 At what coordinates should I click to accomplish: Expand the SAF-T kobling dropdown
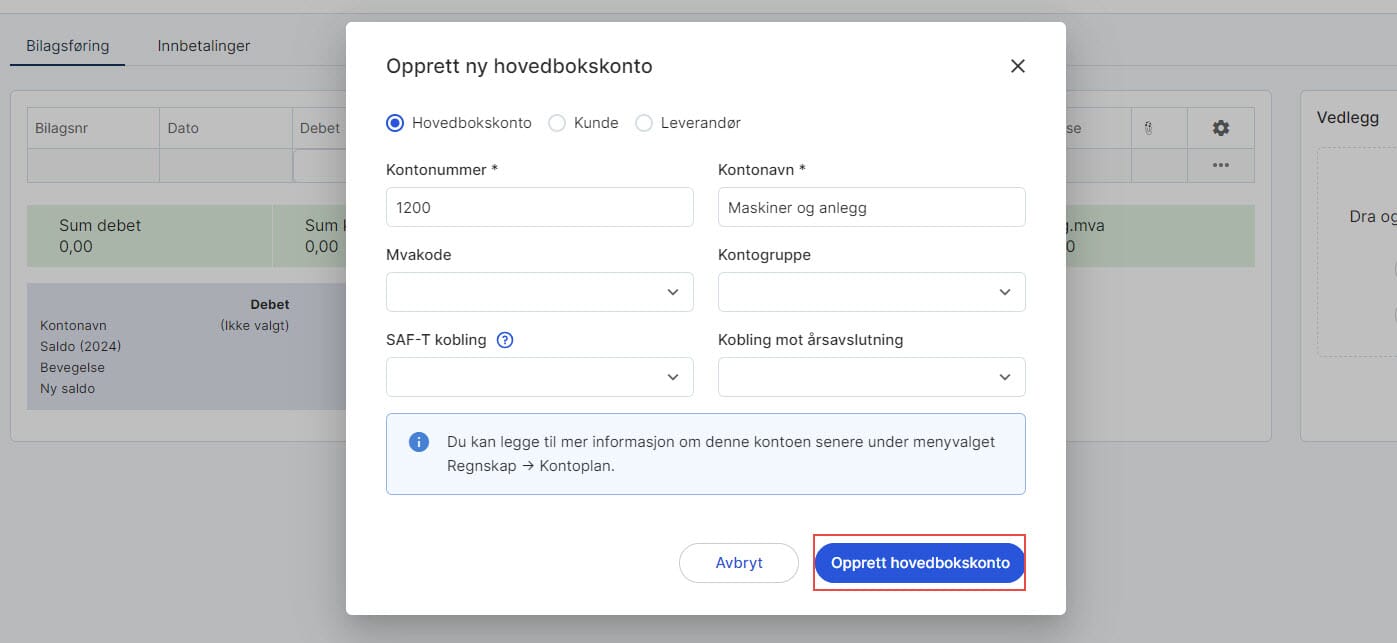(539, 376)
